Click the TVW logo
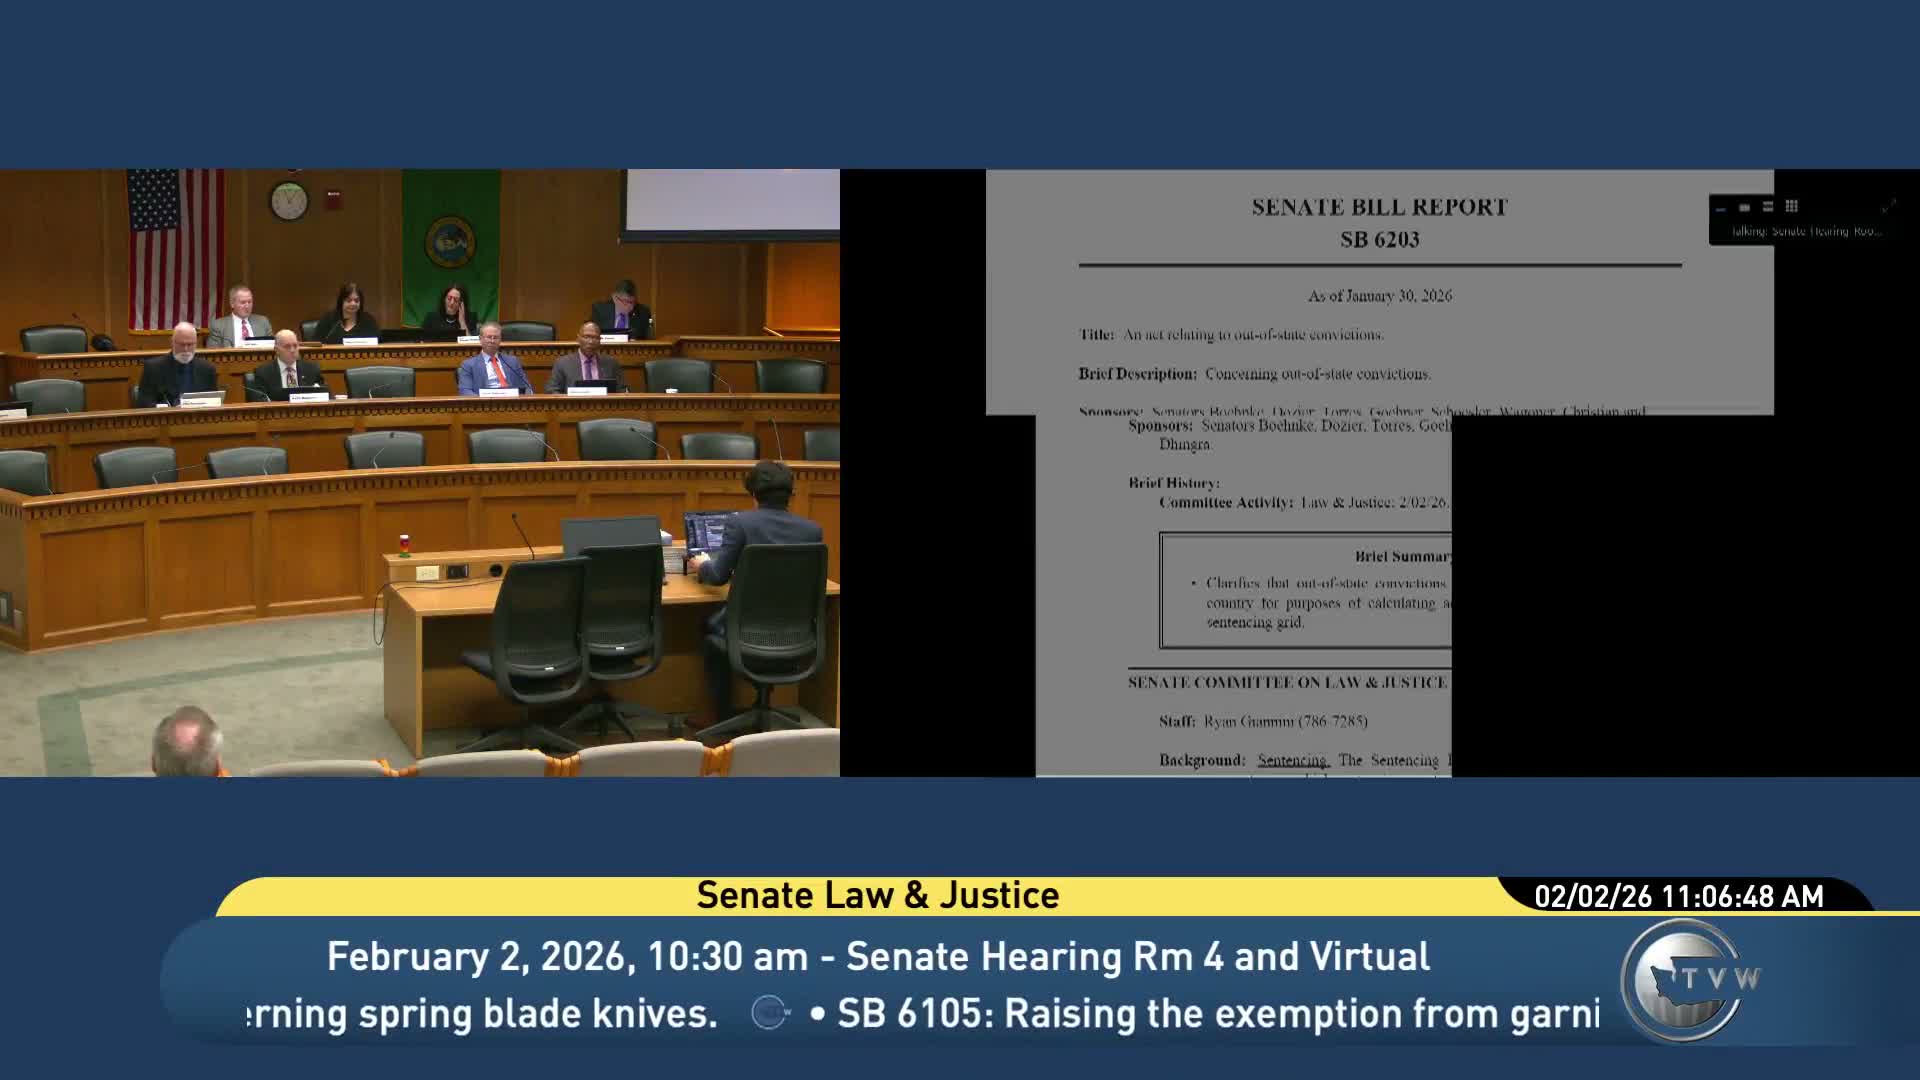The width and height of the screenshot is (1920, 1080). 1689,979
